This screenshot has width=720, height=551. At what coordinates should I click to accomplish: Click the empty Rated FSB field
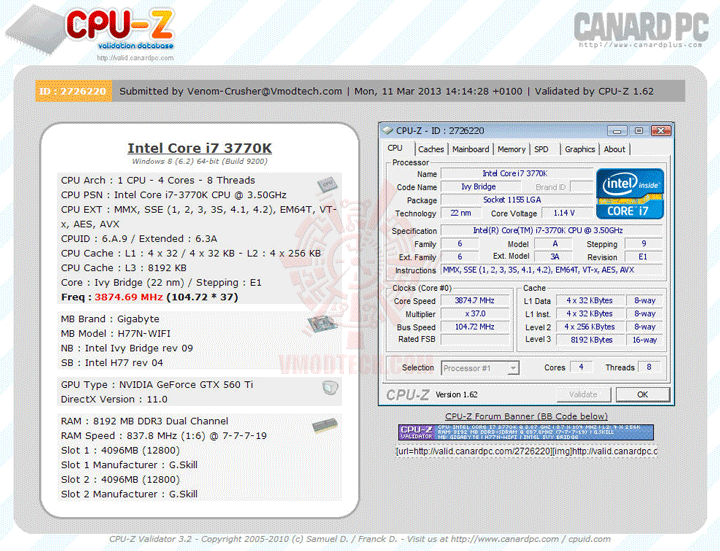coord(475,340)
